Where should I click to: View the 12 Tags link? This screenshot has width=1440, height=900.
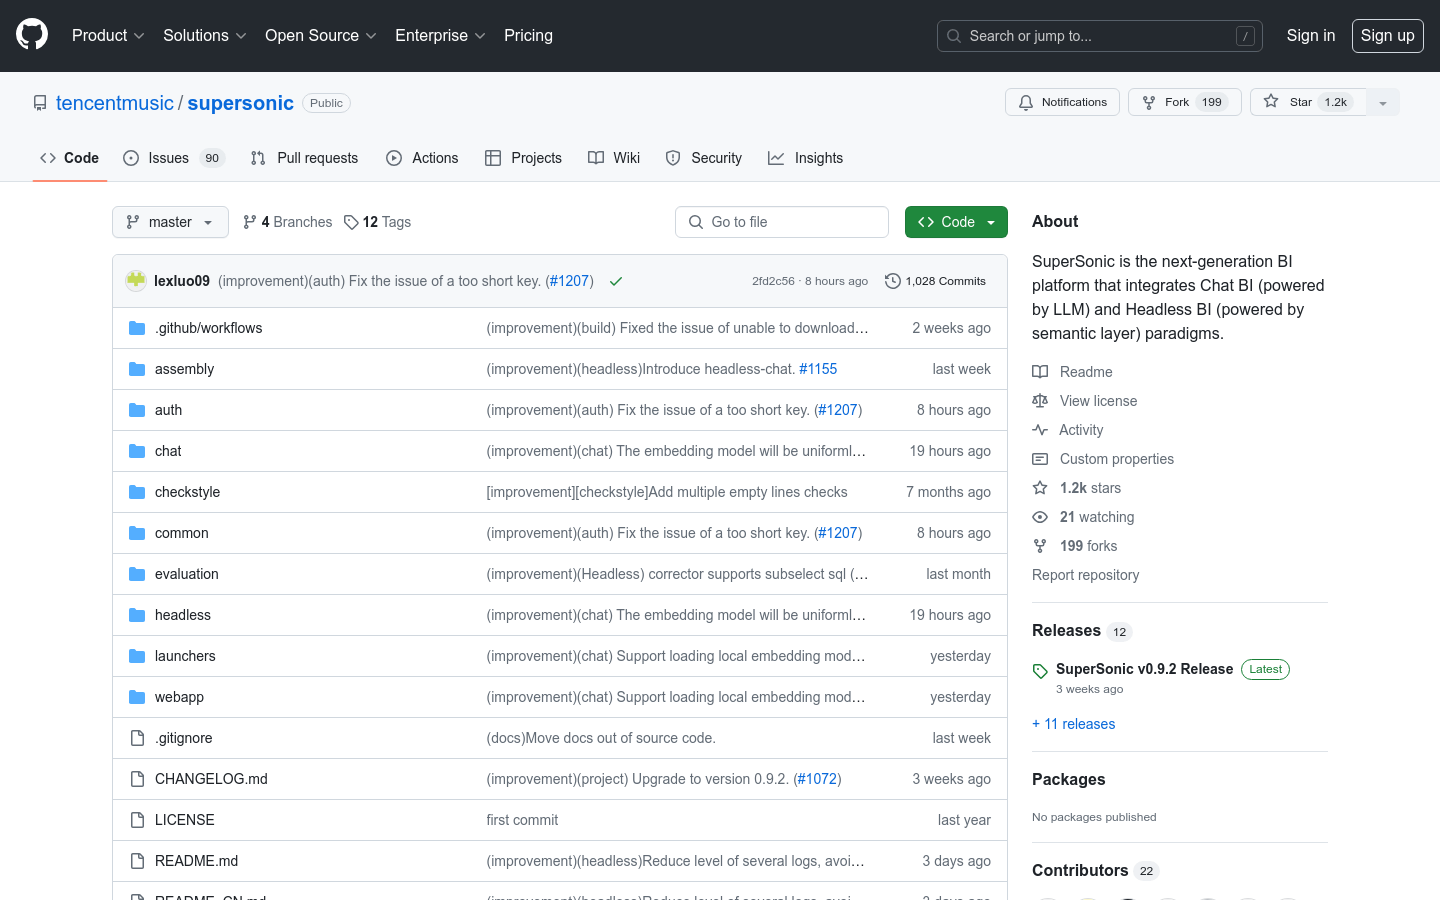(377, 222)
